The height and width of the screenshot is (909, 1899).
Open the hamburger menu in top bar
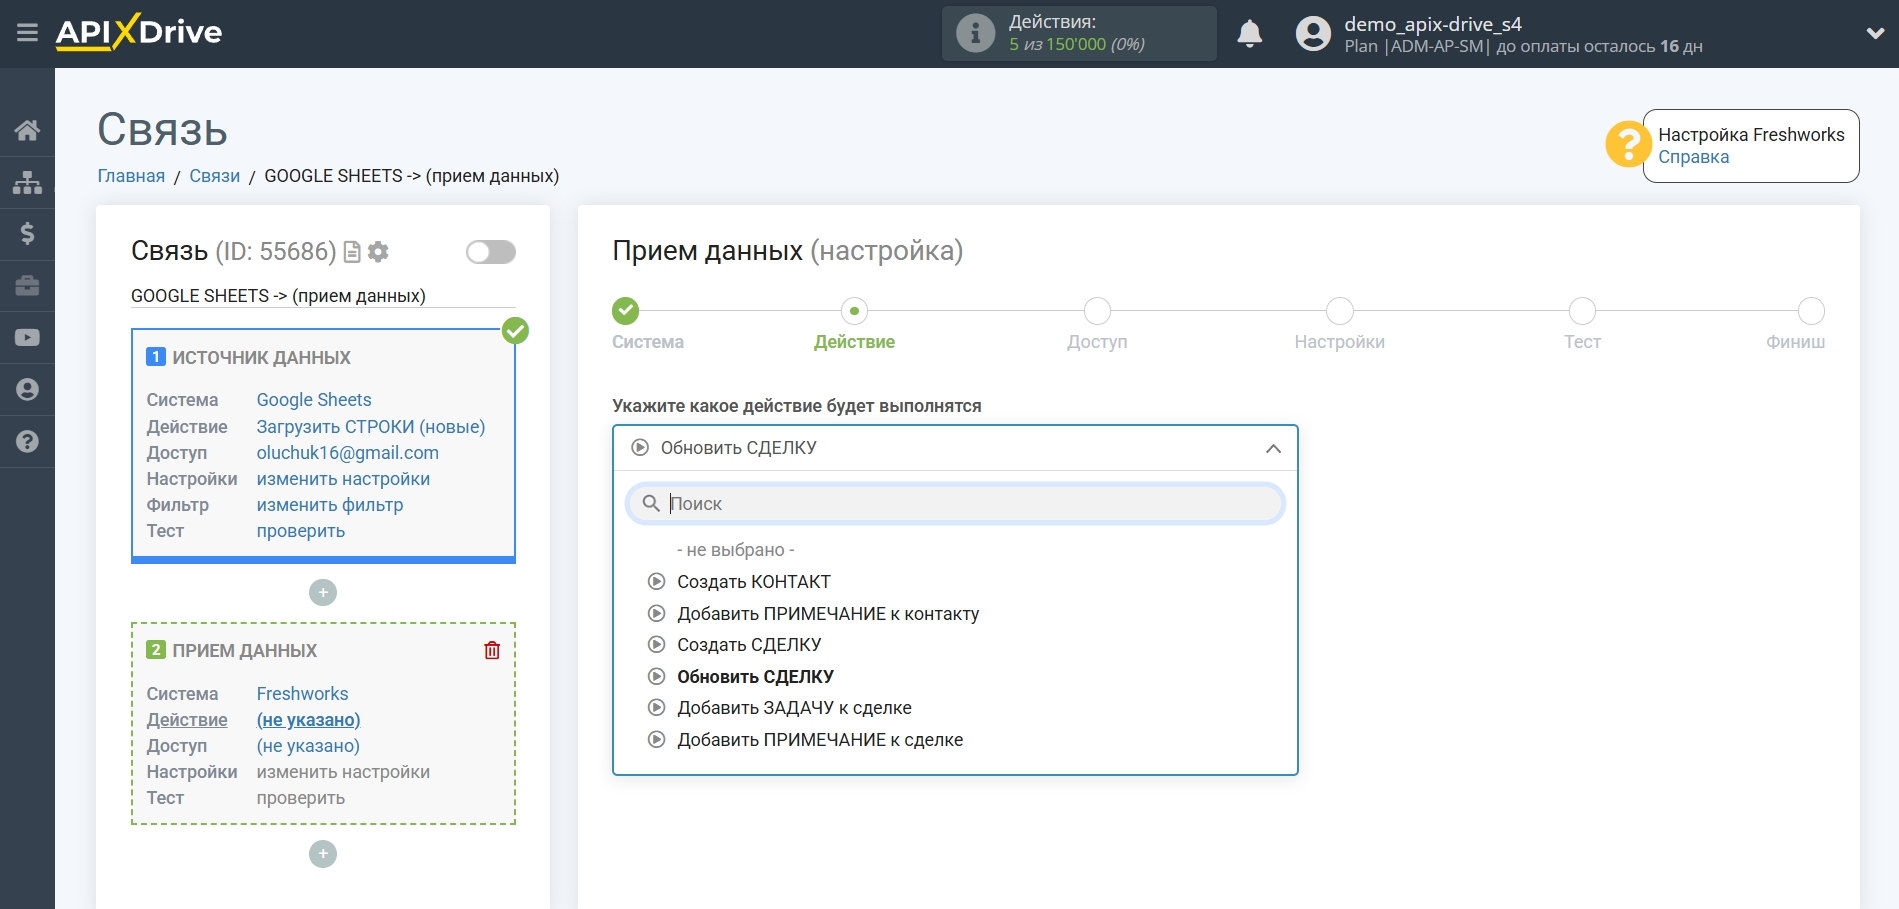click(27, 33)
